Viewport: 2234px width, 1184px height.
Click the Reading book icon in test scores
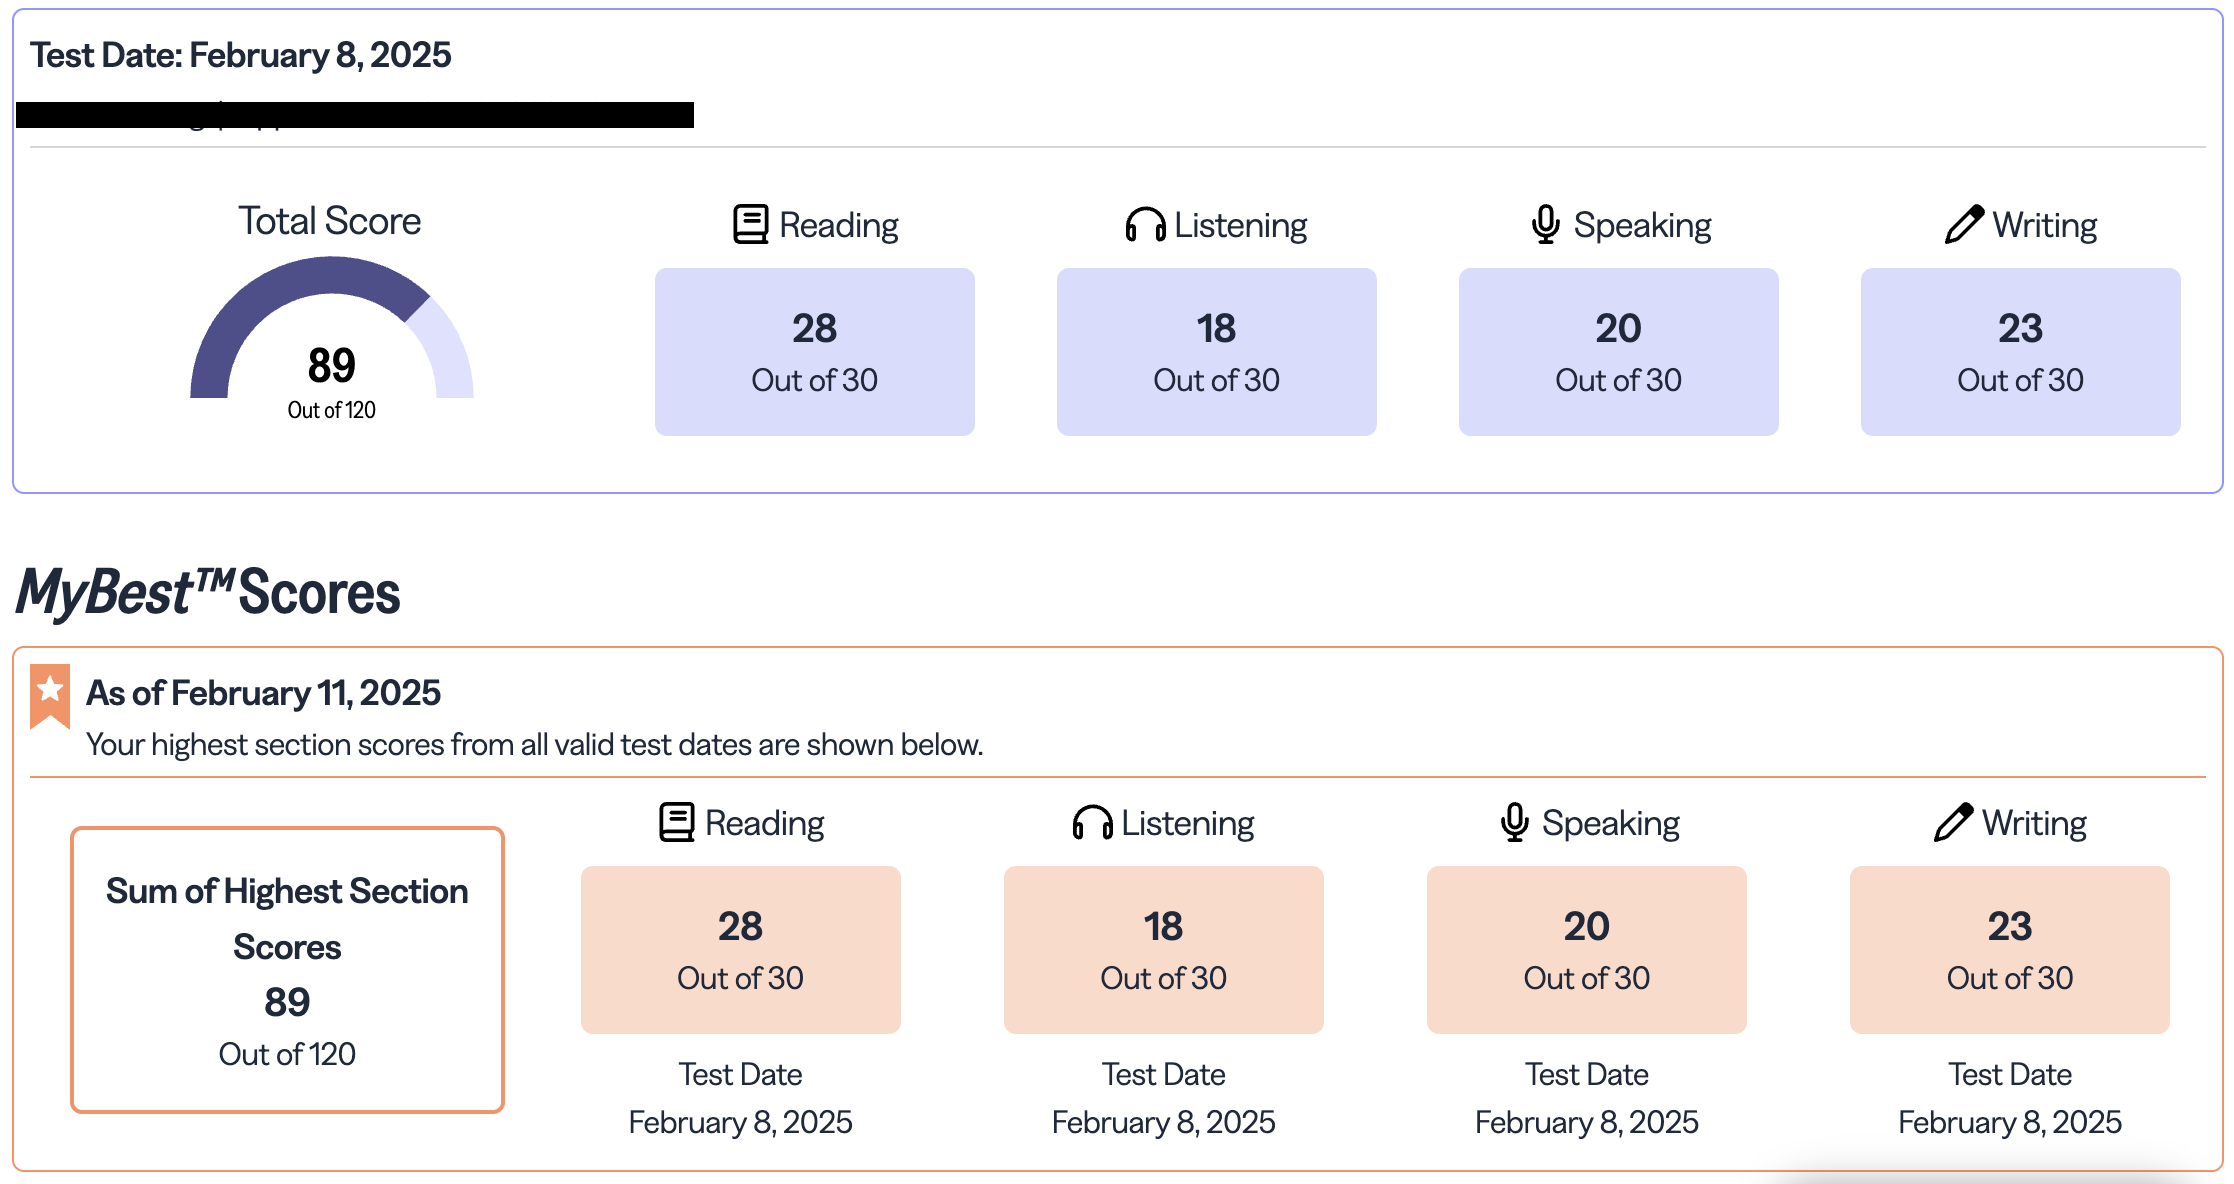click(x=750, y=224)
